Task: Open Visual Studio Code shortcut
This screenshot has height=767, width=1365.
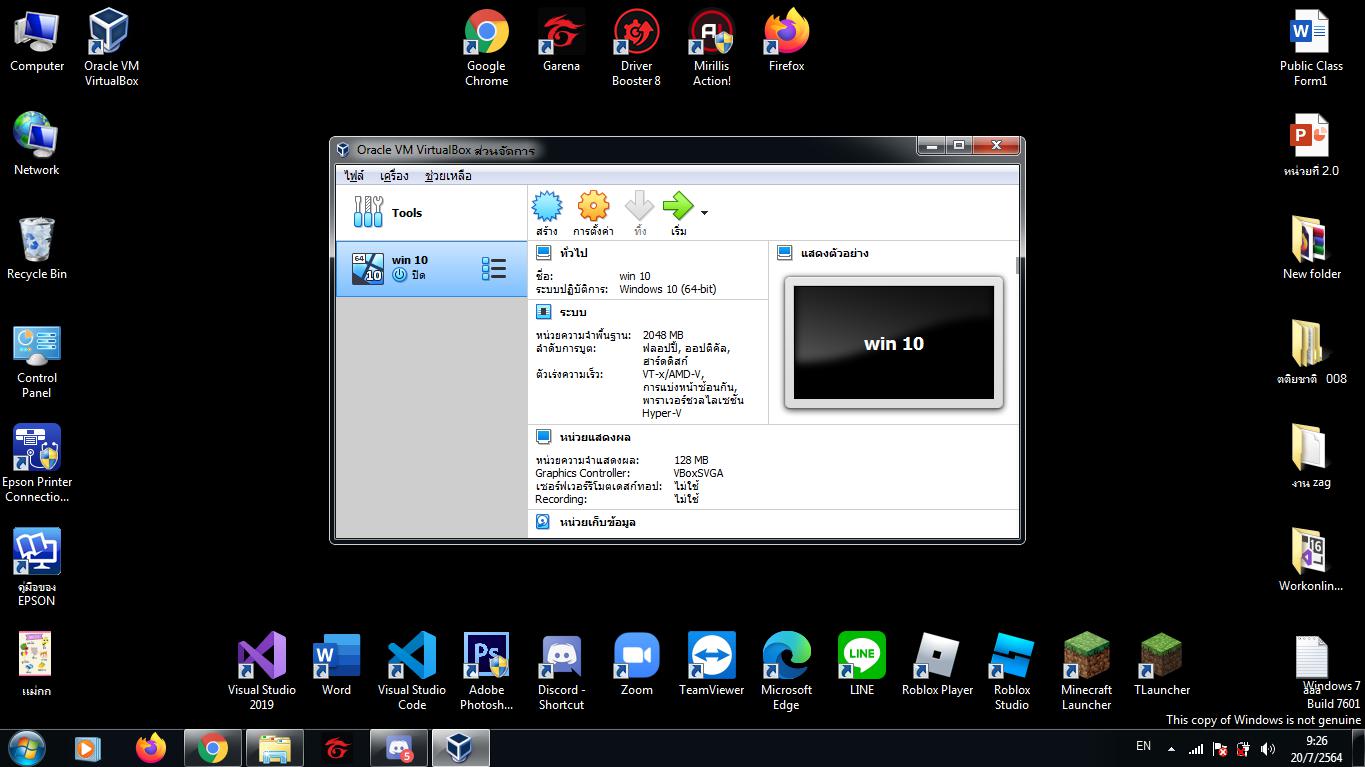Action: pos(412,672)
